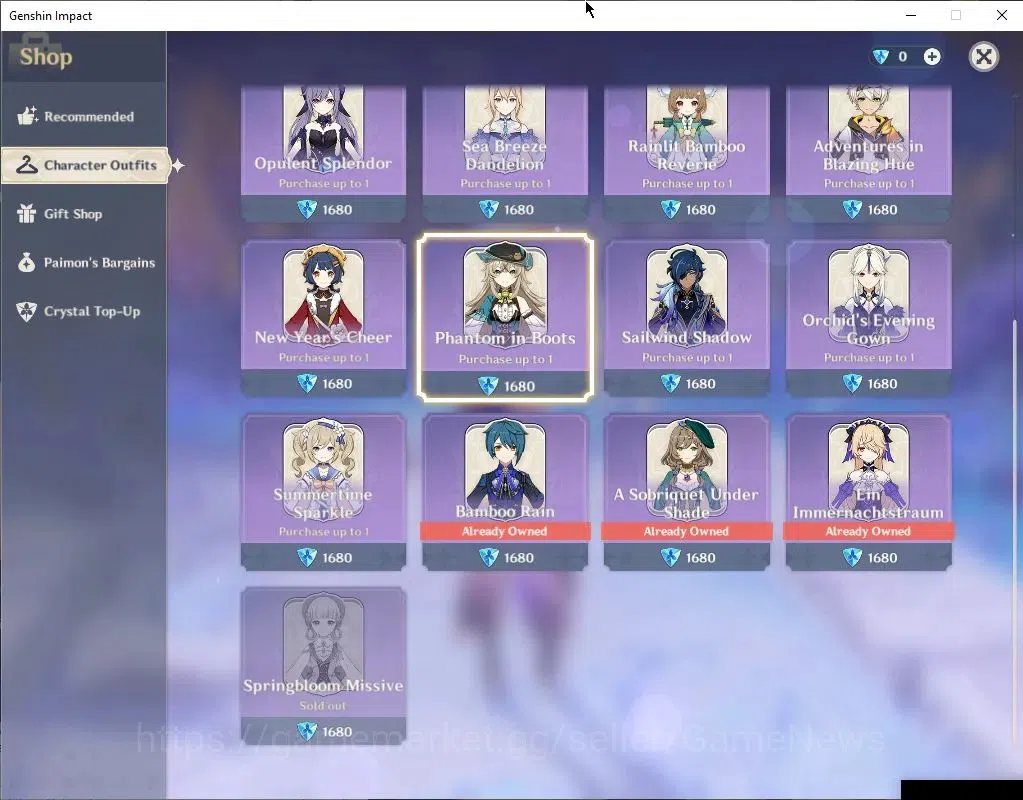Click the 1680 price of Sailwind Shadow
This screenshot has width=1023, height=800.
(x=701, y=384)
